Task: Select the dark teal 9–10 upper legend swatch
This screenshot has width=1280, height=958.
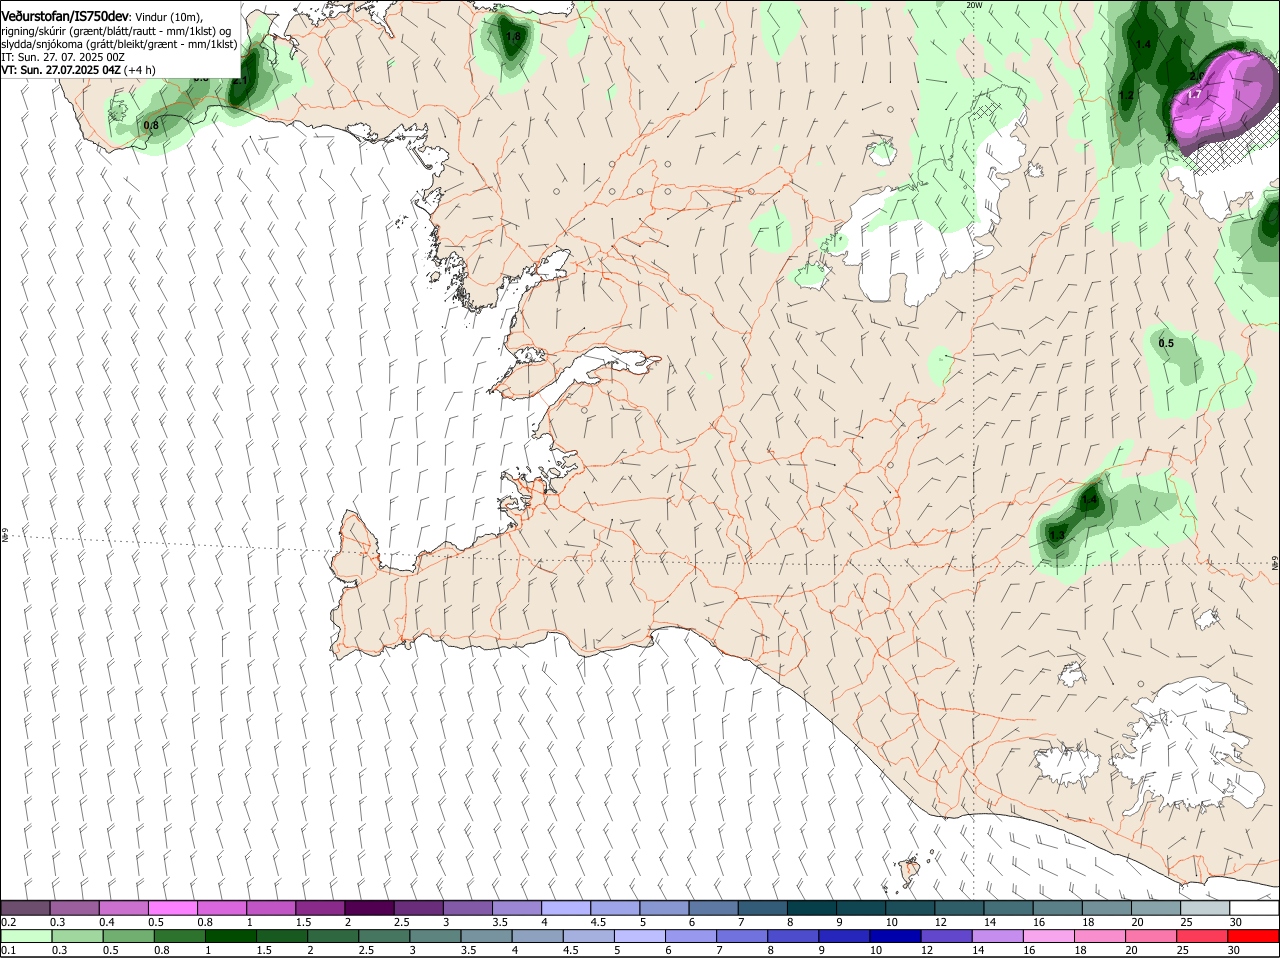Action: point(861,908)
